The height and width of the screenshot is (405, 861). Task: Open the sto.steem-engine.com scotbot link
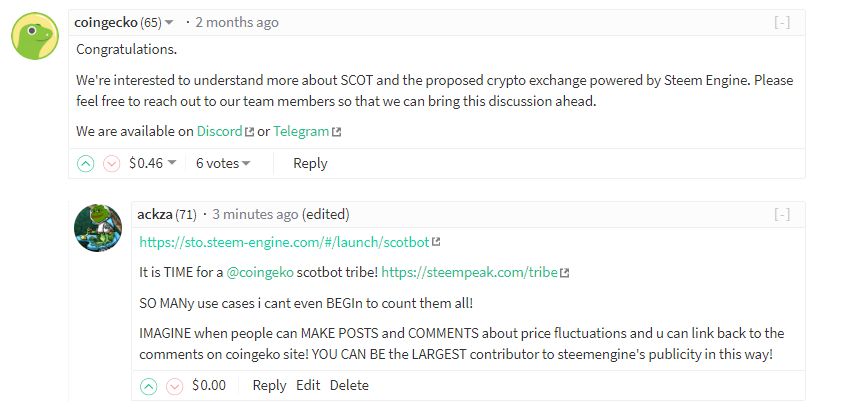pyautogui.click(x=284, y=241)
